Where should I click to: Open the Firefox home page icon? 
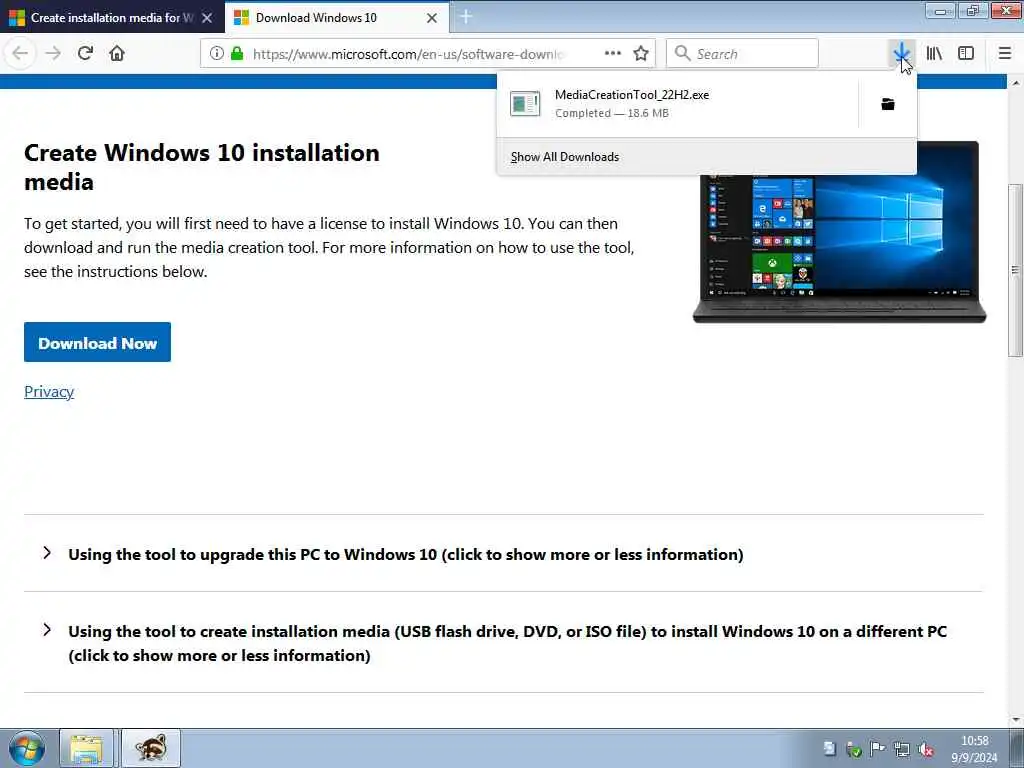(117, 54)
